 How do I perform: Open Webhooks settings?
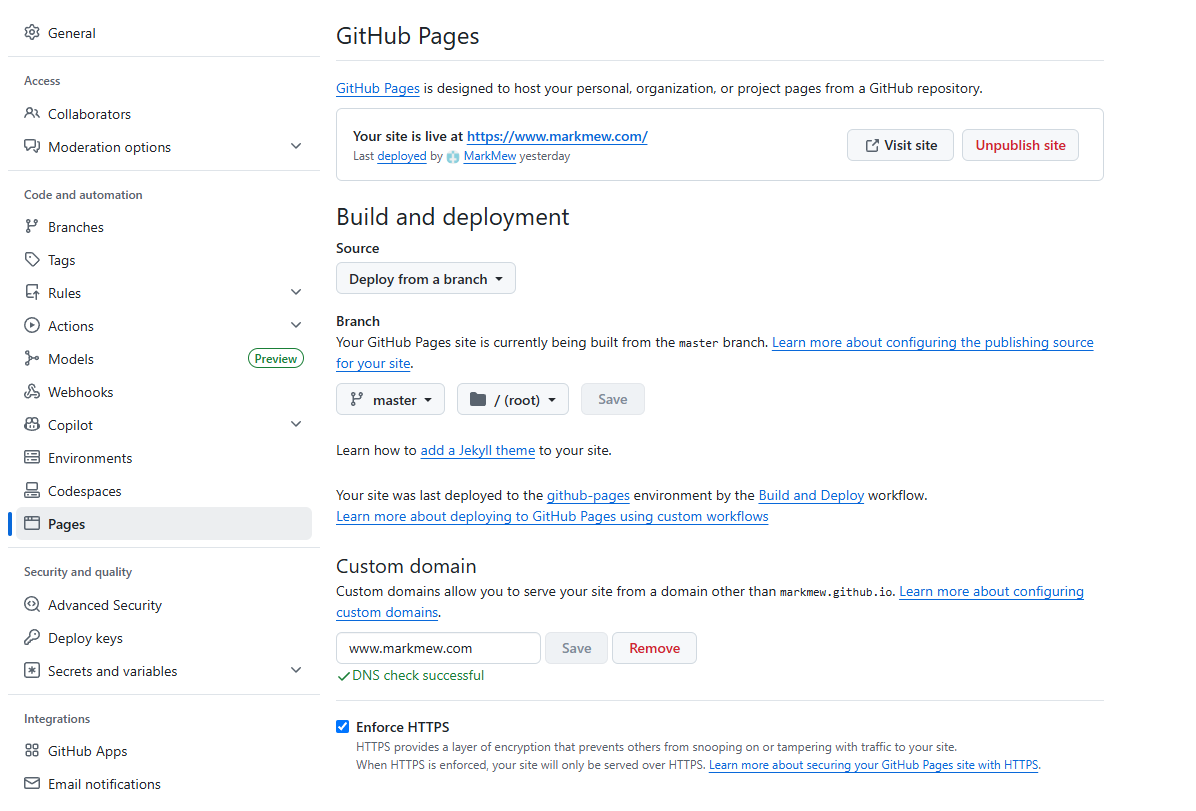164,392
